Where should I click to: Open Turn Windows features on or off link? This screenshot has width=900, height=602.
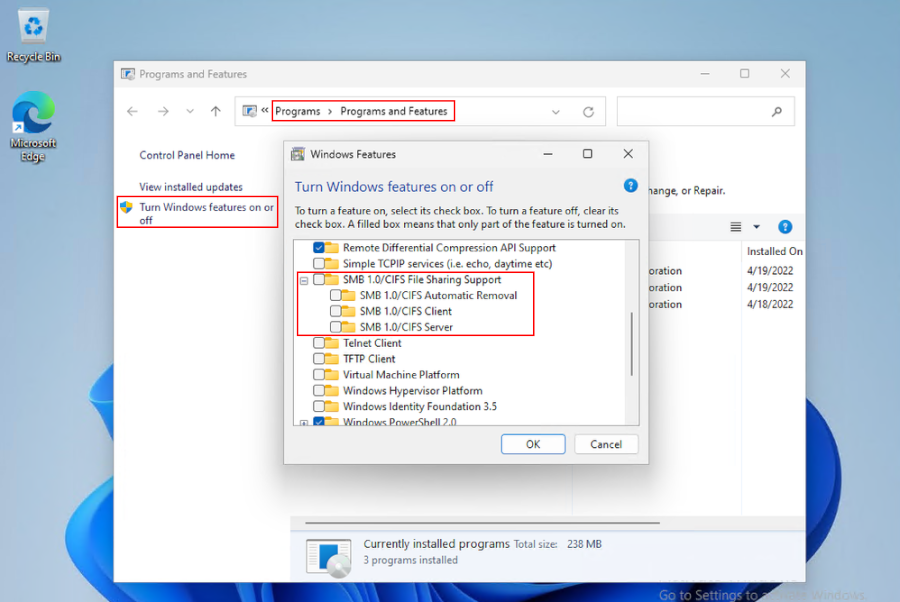(x=206, y=213)
